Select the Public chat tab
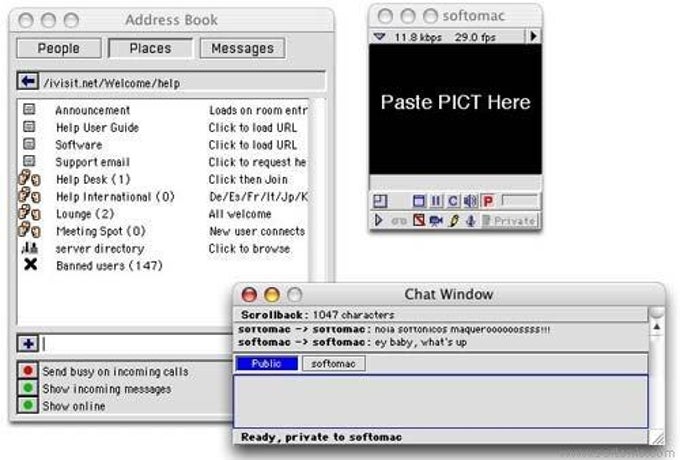The width and height of the screenshot is (680, 460). [267, 363]
